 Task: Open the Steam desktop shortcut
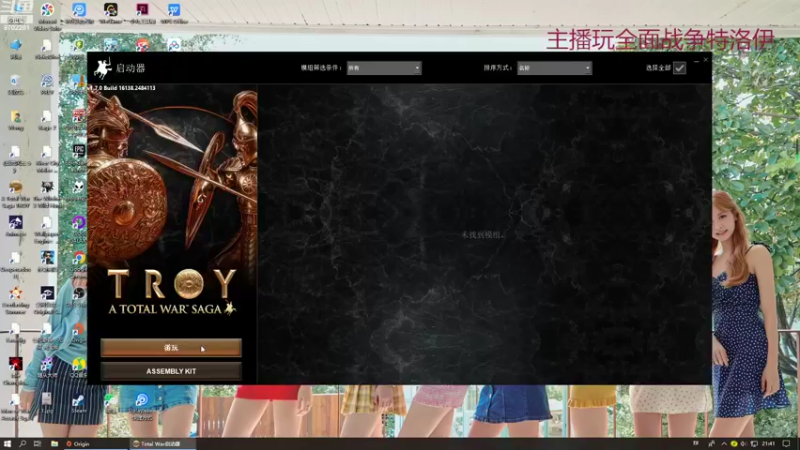(x=78, y=403)
